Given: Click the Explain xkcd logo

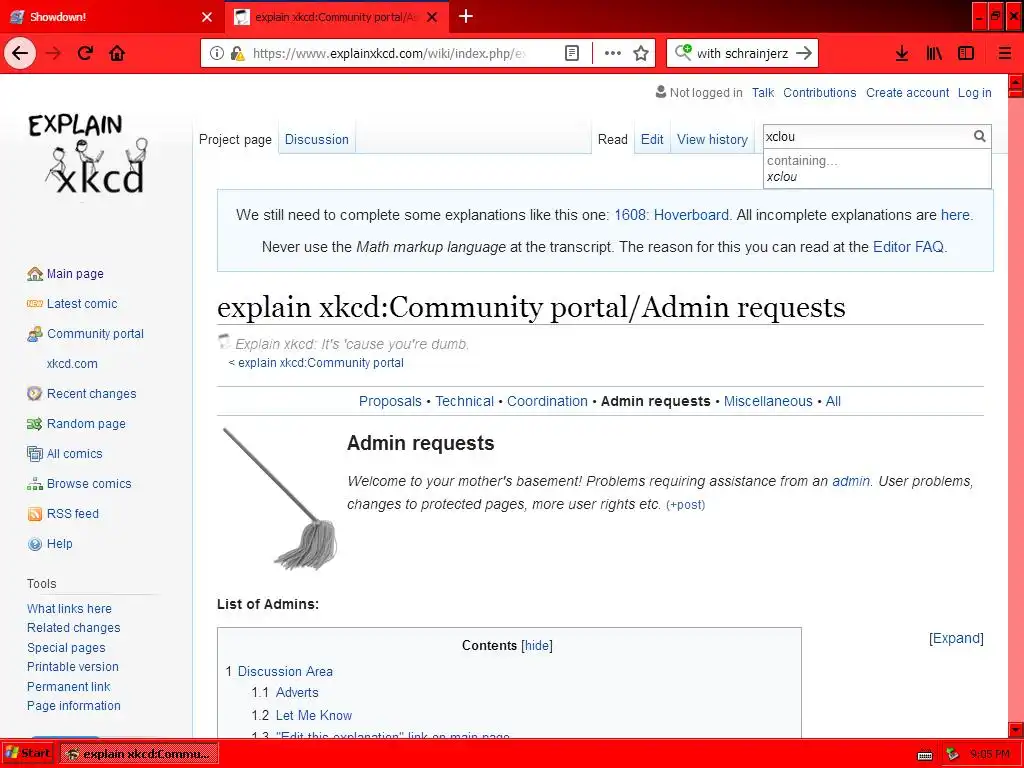Looking at the screenshot, I should click(x=88, y=155).
